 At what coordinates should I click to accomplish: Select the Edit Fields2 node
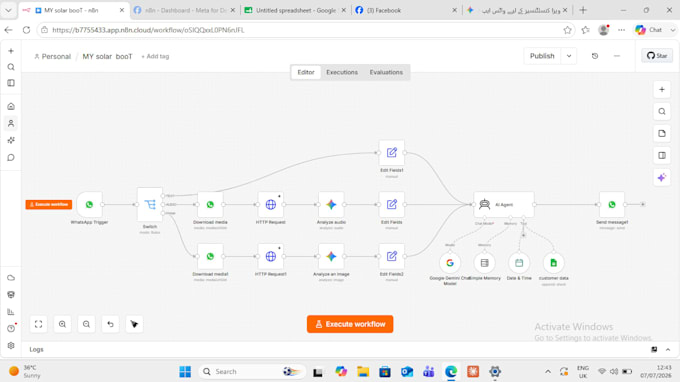[x=392, y=256]
